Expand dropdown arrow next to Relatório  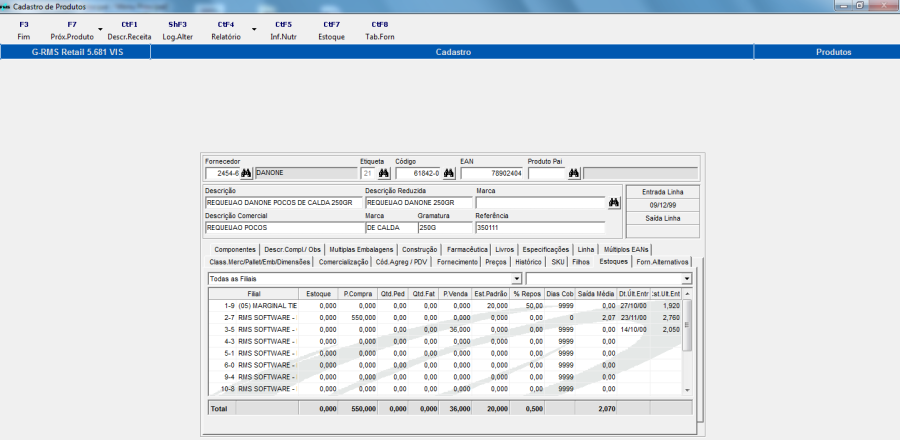tap(253, 30)
